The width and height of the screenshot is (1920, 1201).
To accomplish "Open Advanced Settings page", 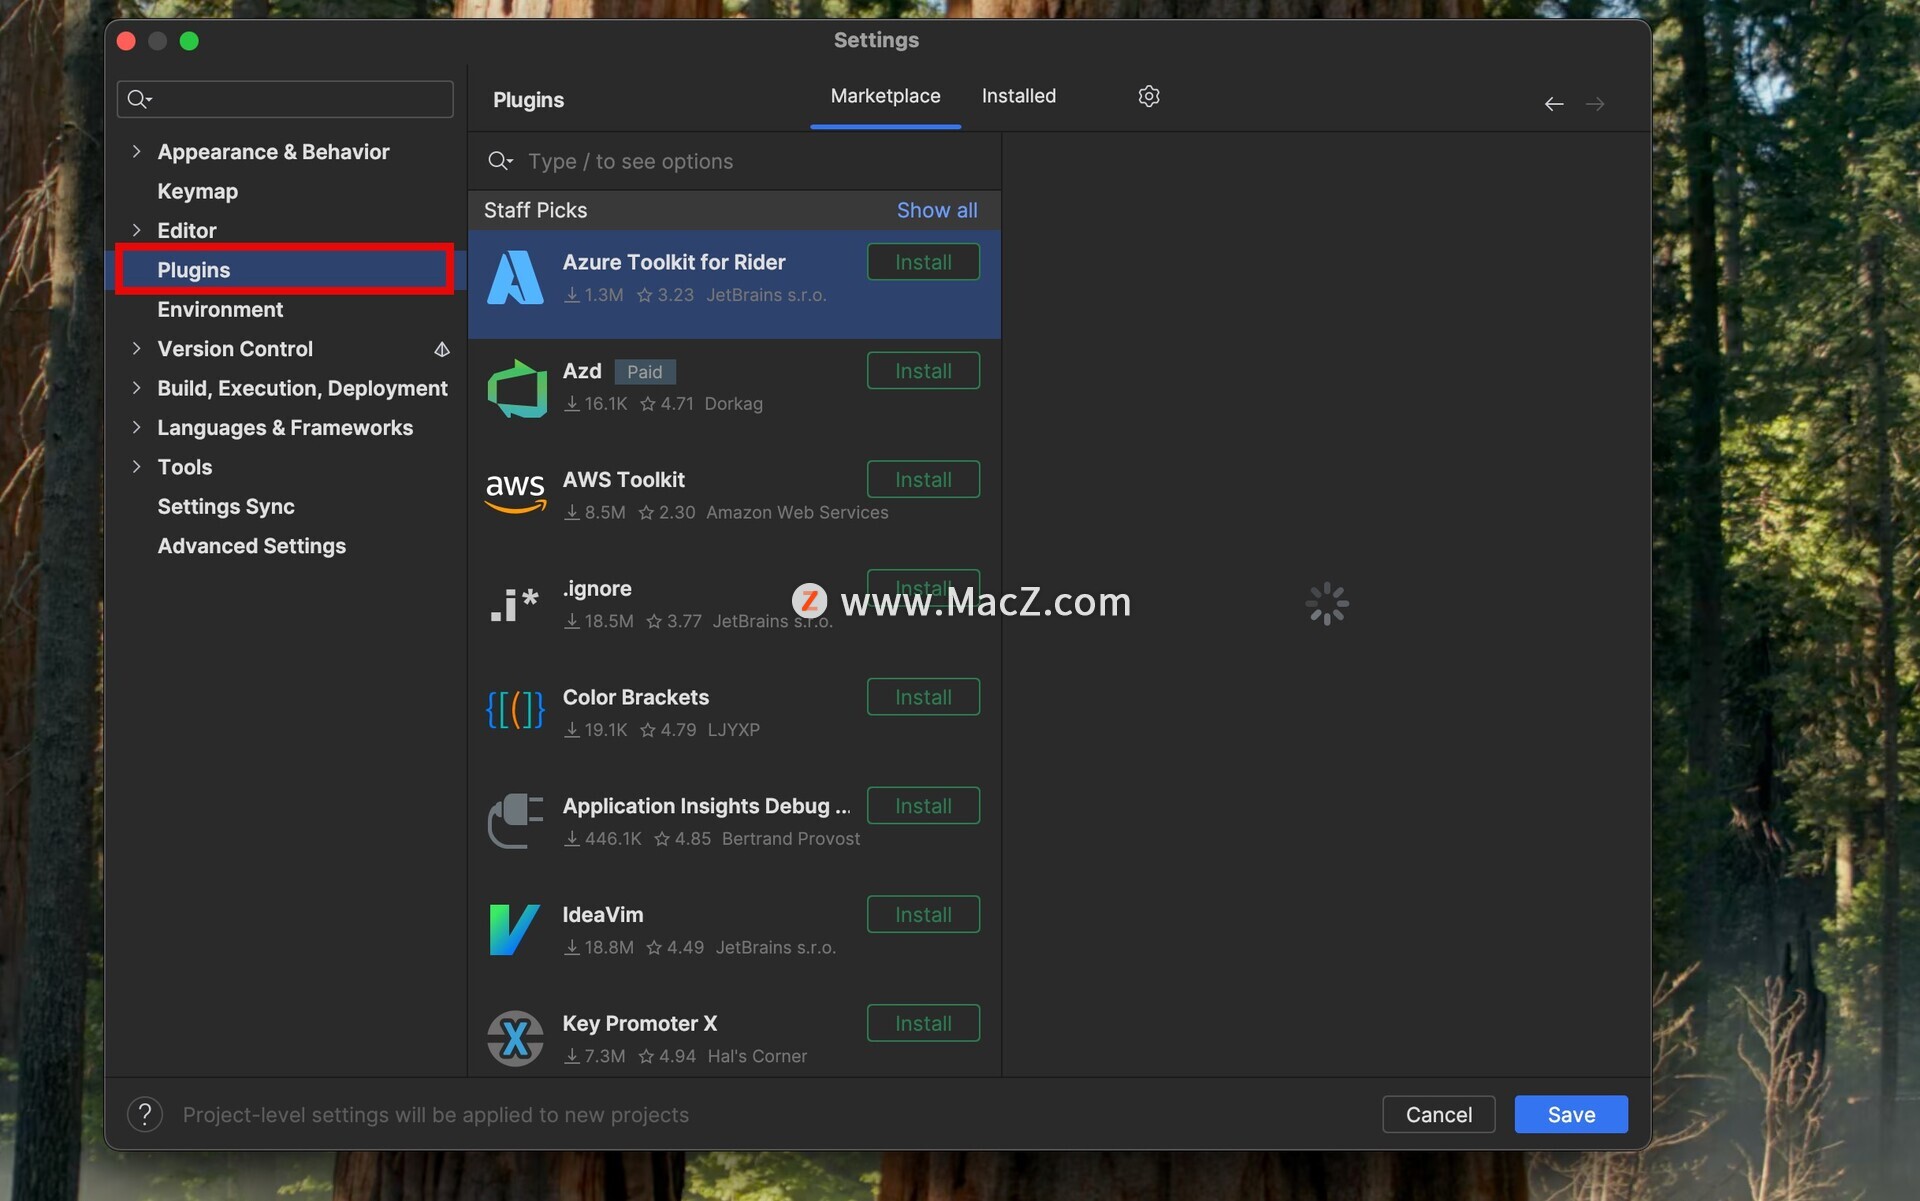I will coord(251,546).
